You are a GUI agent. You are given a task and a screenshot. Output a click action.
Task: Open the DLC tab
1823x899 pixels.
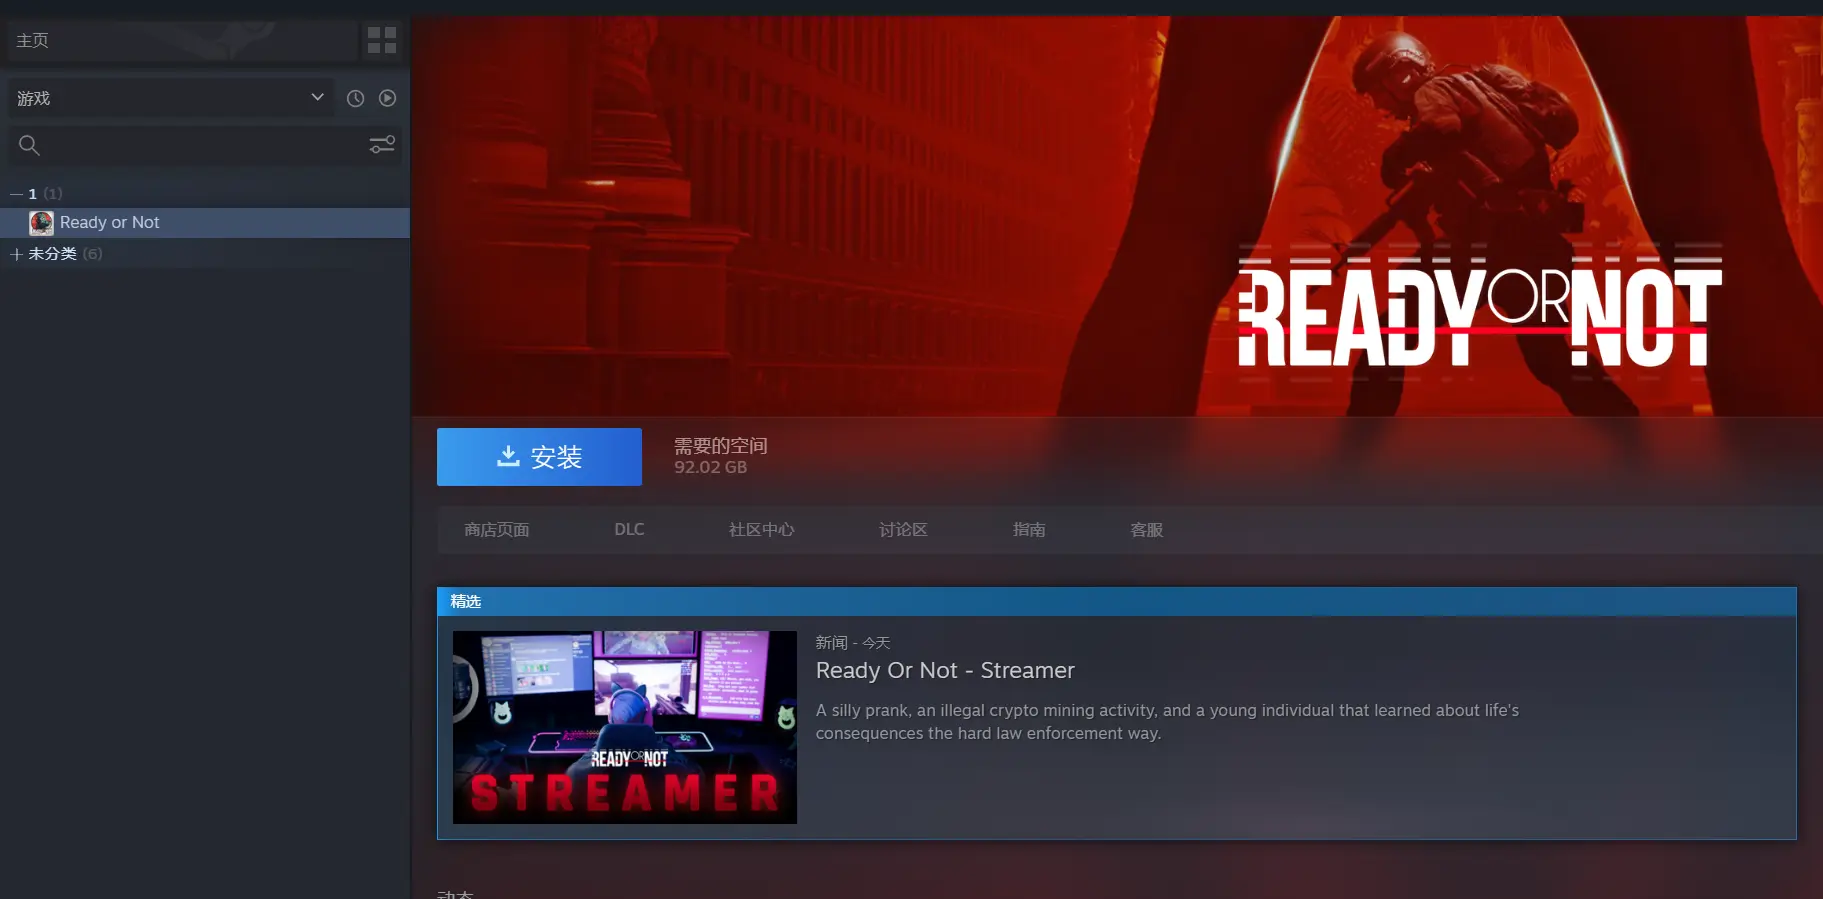coord(629,530)
